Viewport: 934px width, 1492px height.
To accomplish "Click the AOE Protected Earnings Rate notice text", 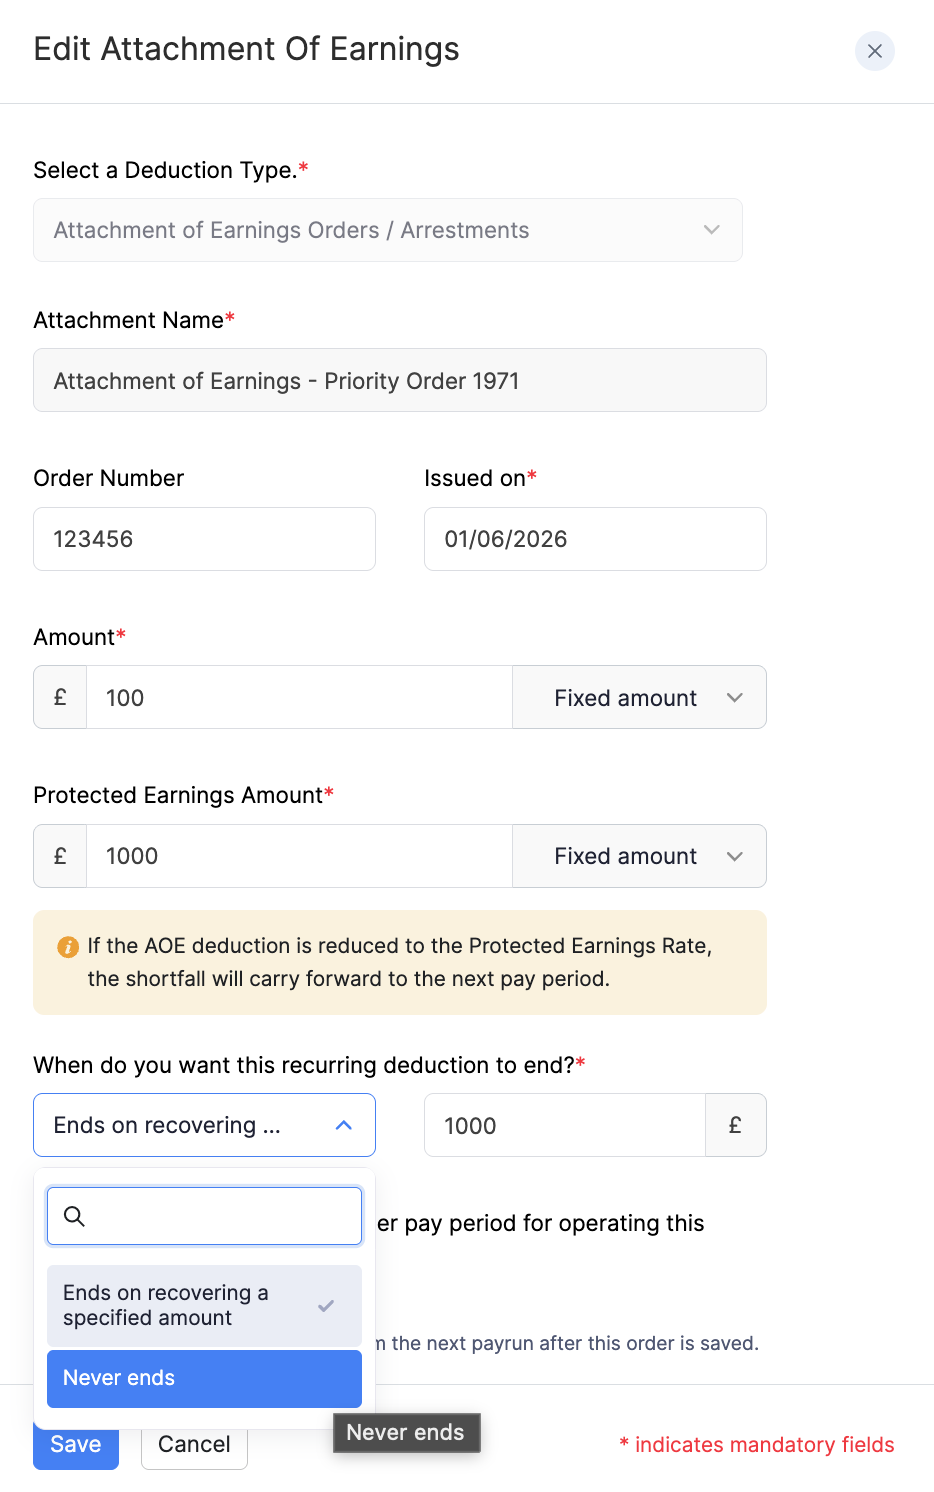I will pos(400,962).
